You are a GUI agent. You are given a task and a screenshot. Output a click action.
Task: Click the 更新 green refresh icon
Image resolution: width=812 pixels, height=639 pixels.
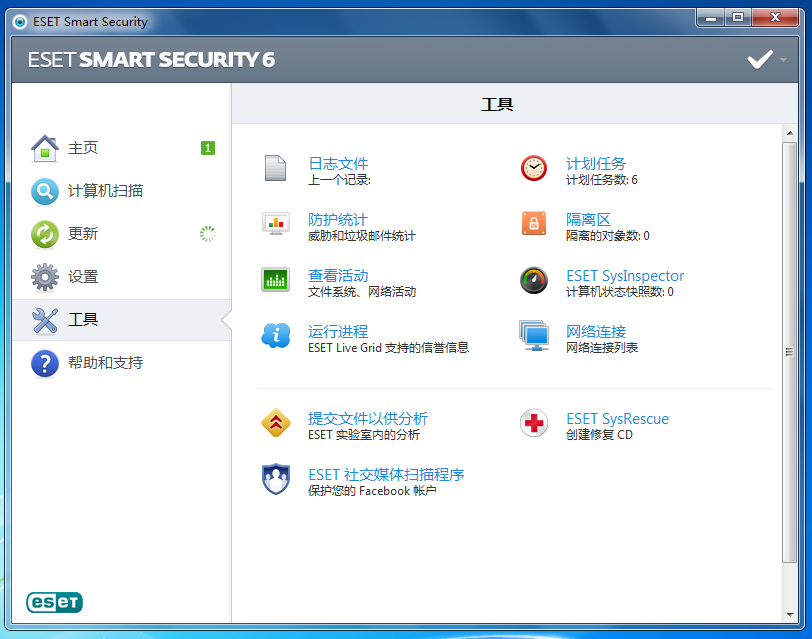45,234
